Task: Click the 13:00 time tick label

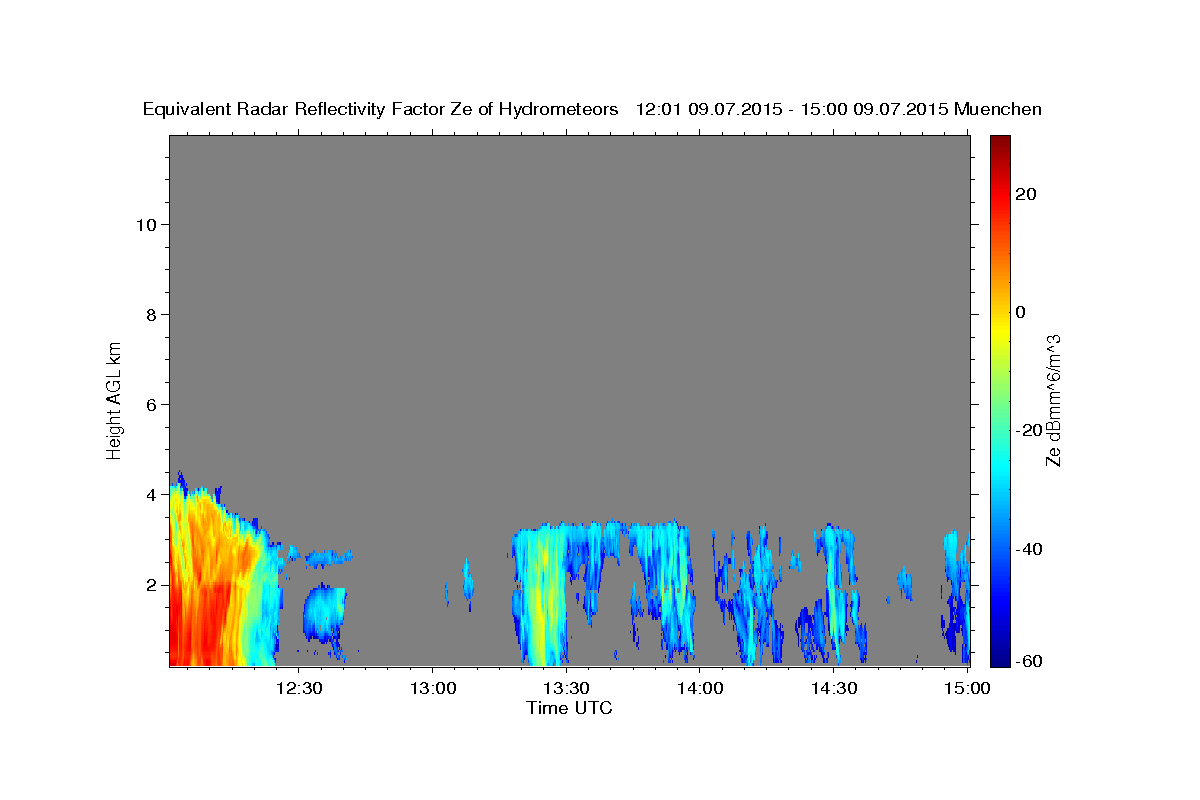Action: (x=433, y=688)
